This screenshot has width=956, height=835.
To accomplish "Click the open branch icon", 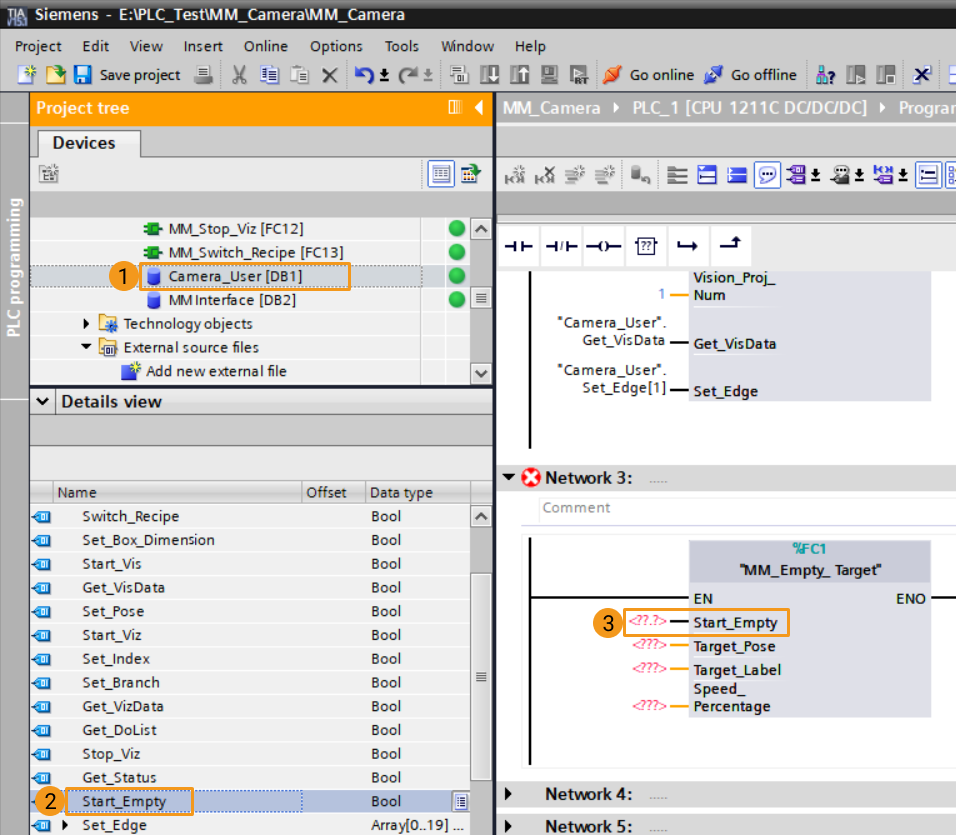I will [x=687, y=246].
